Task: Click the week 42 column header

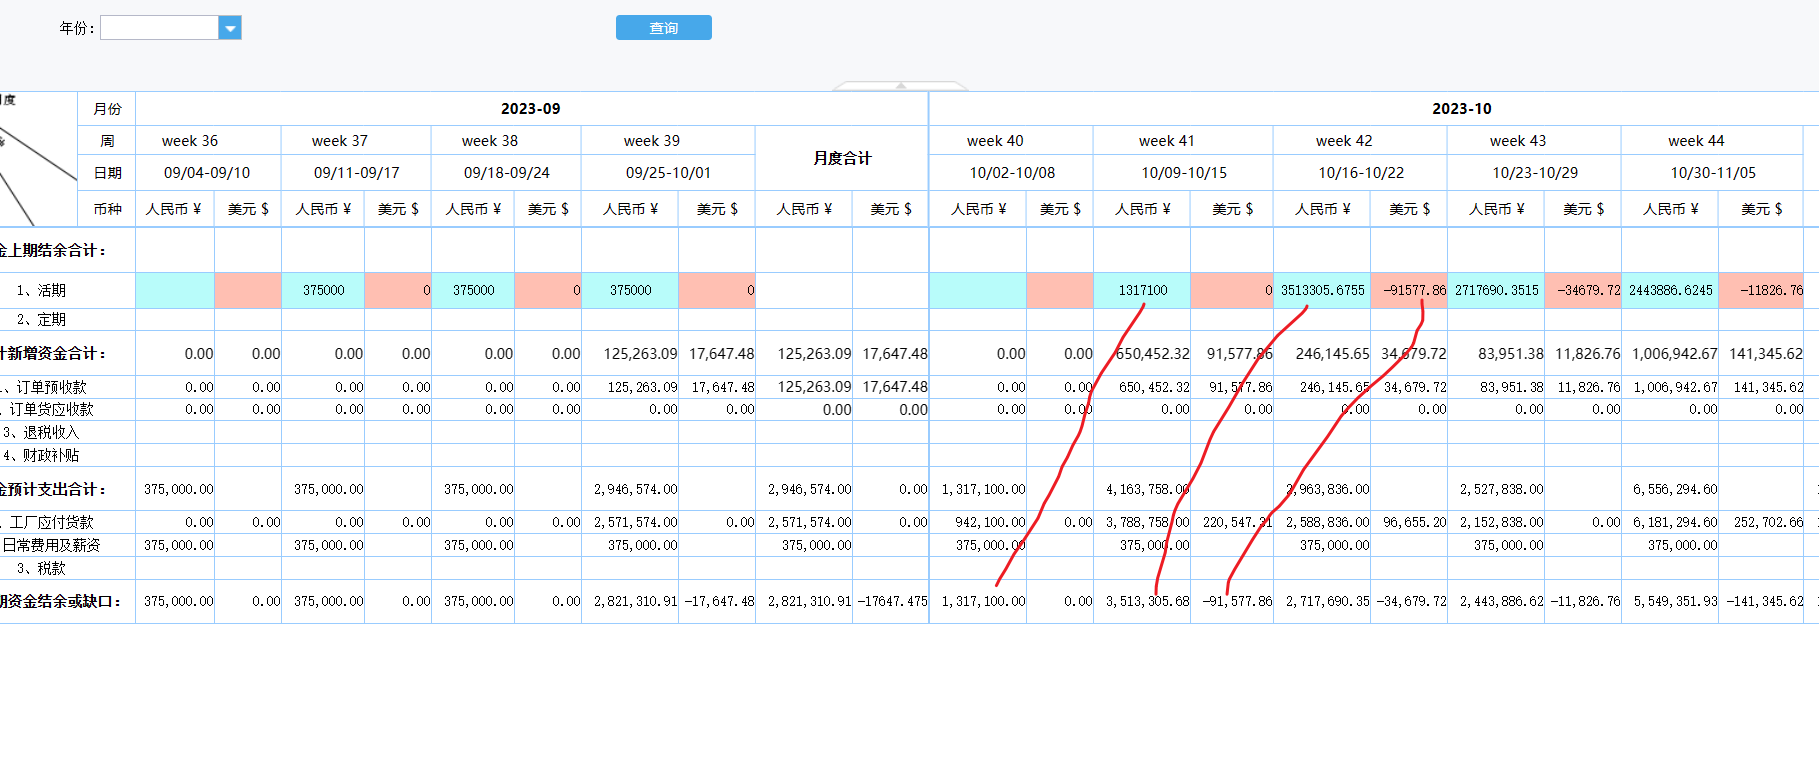Action: 1344,141
